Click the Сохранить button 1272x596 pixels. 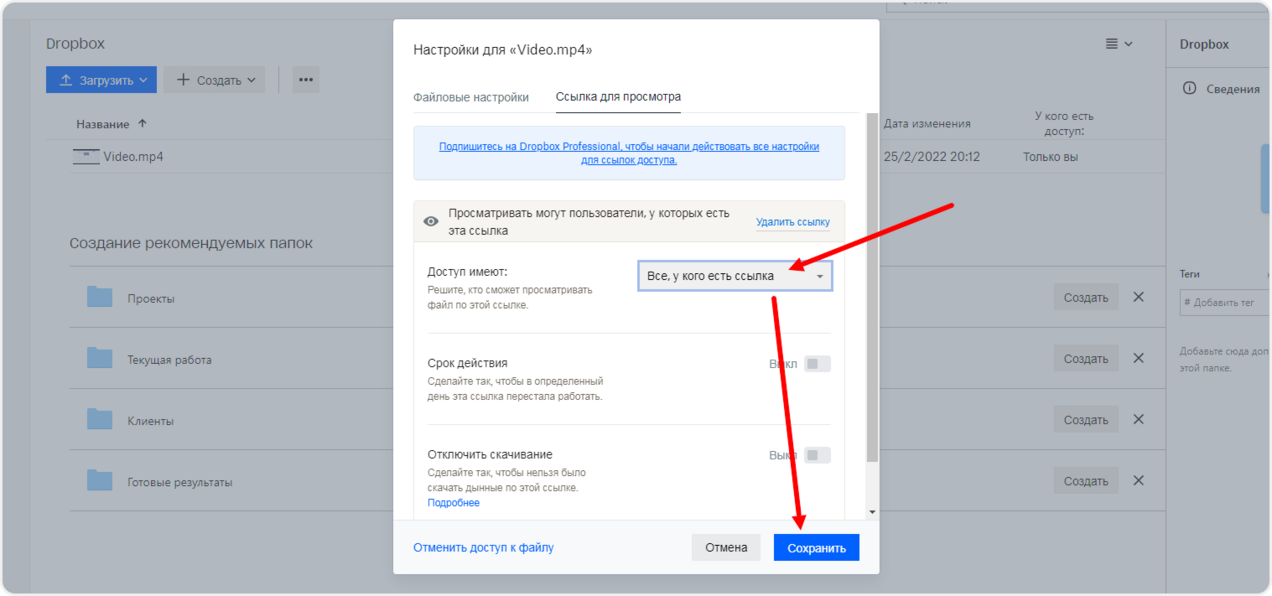(x=816, y=547)
